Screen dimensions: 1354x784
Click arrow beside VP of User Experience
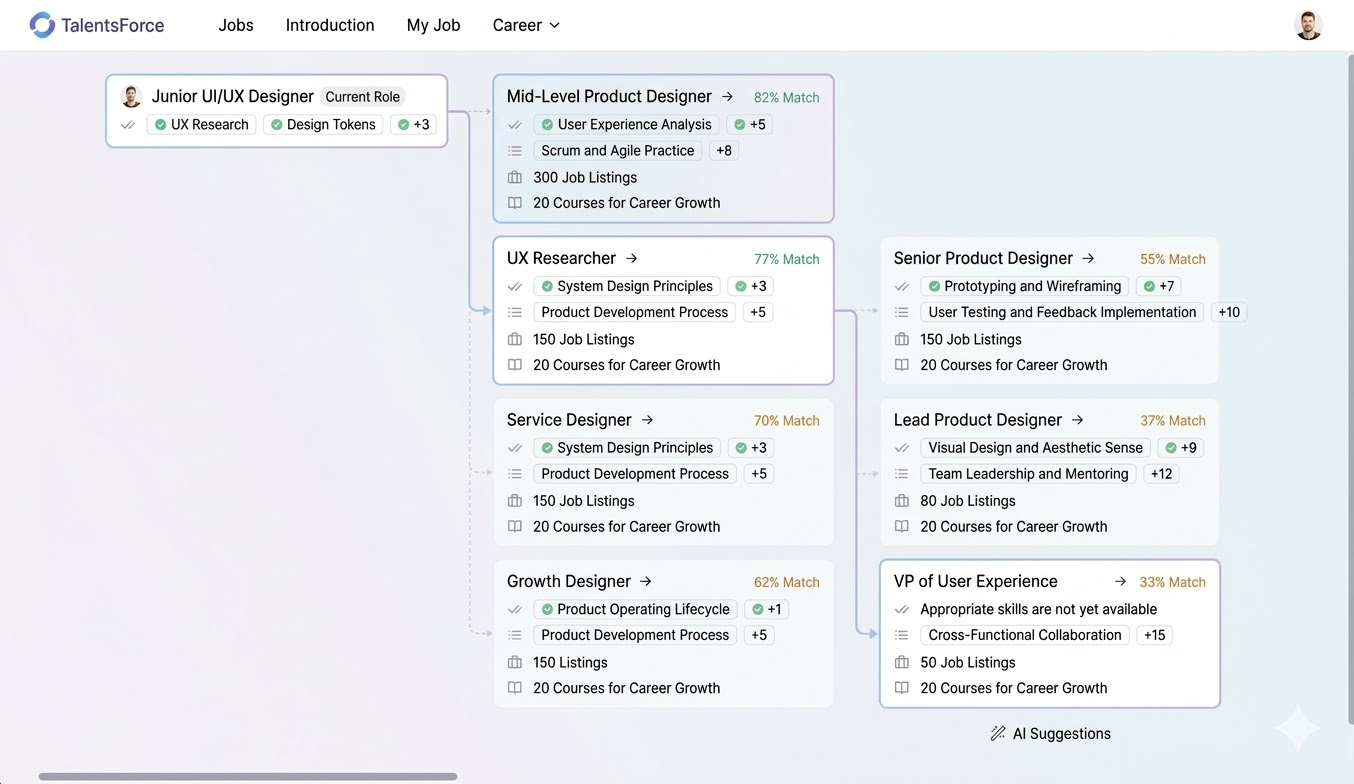click(1120, 582)
